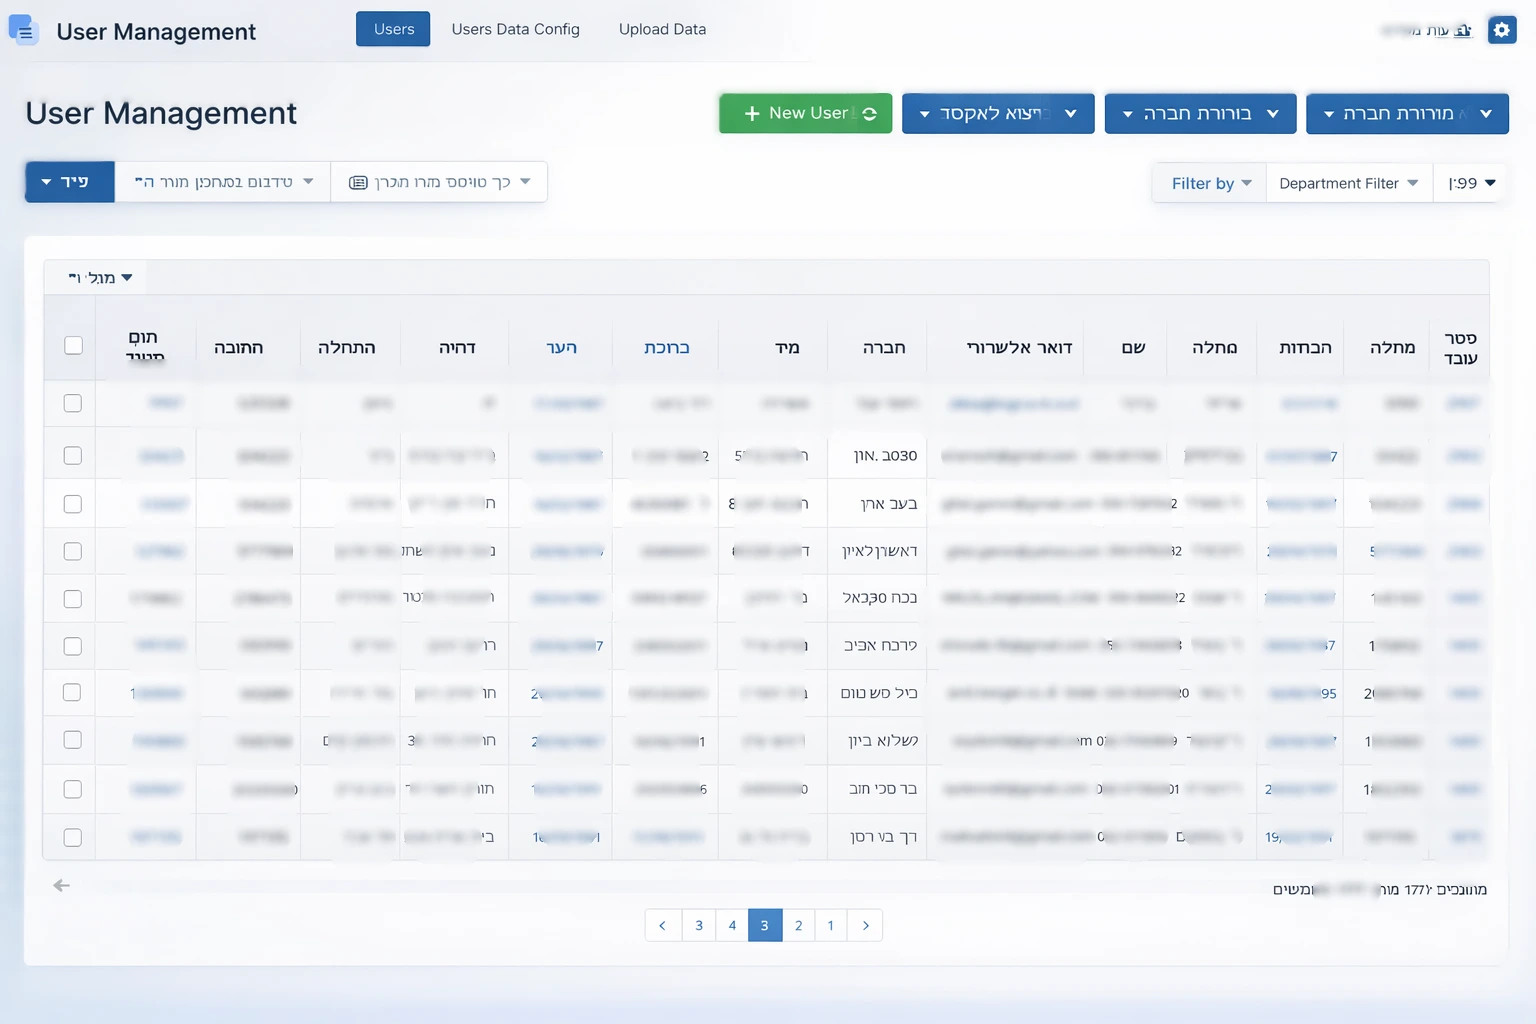Open the Department Filter dropdown

(1348, 183)
